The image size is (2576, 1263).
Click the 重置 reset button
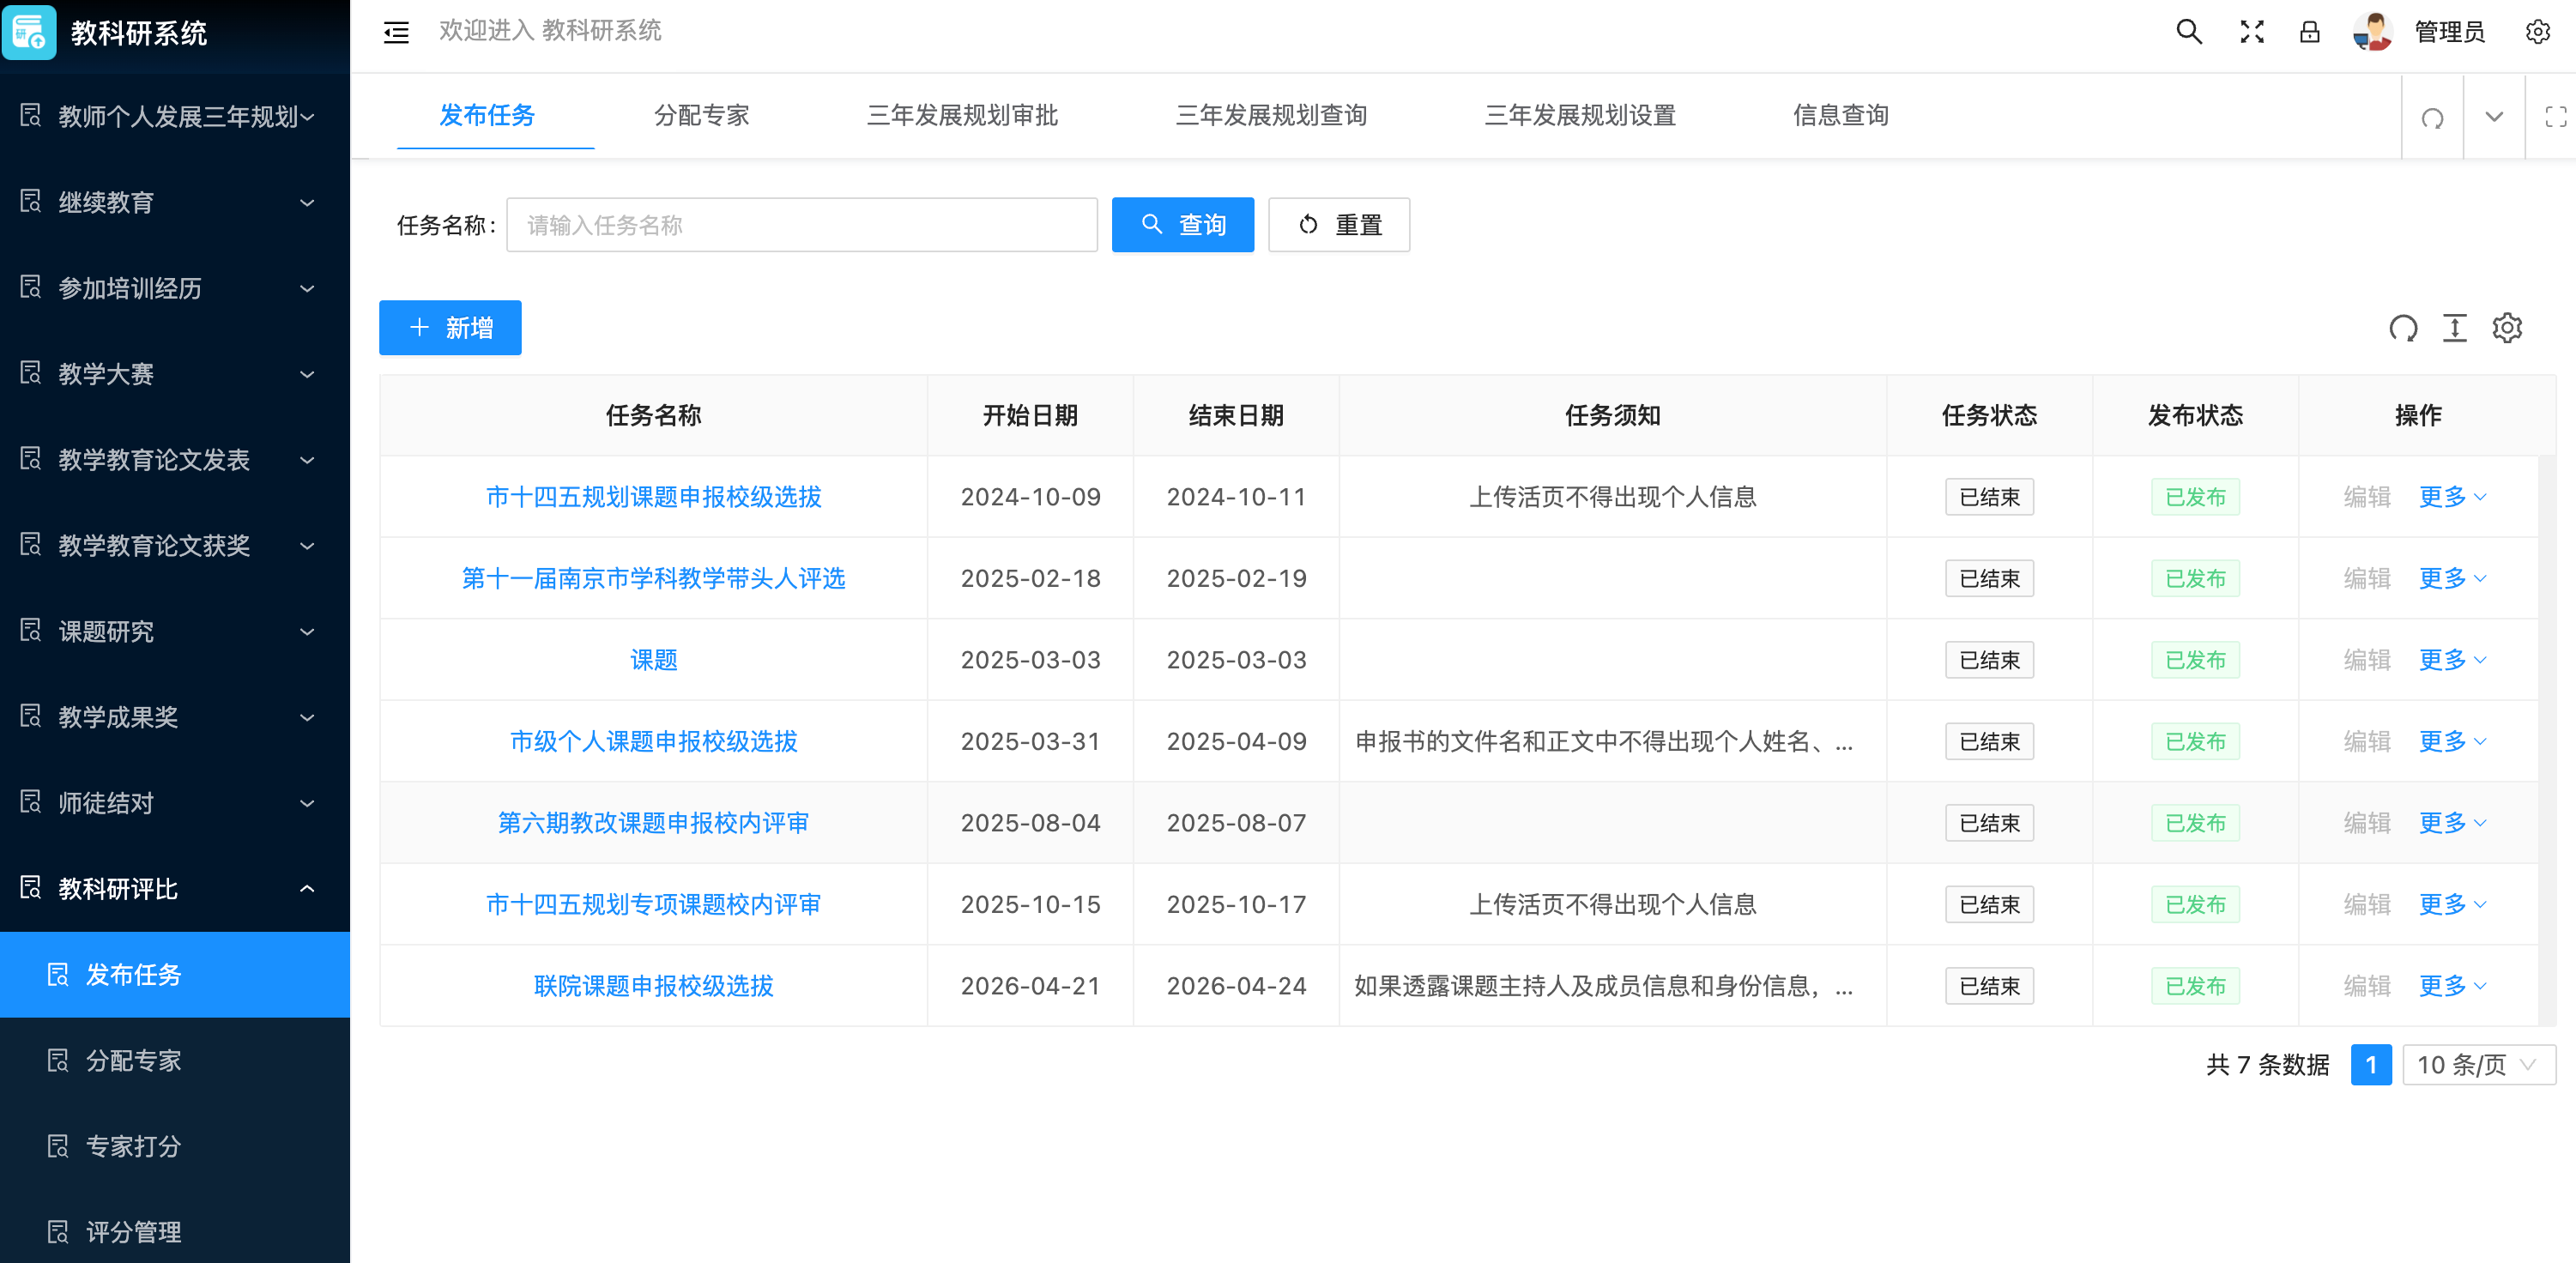click(1339, 224)
